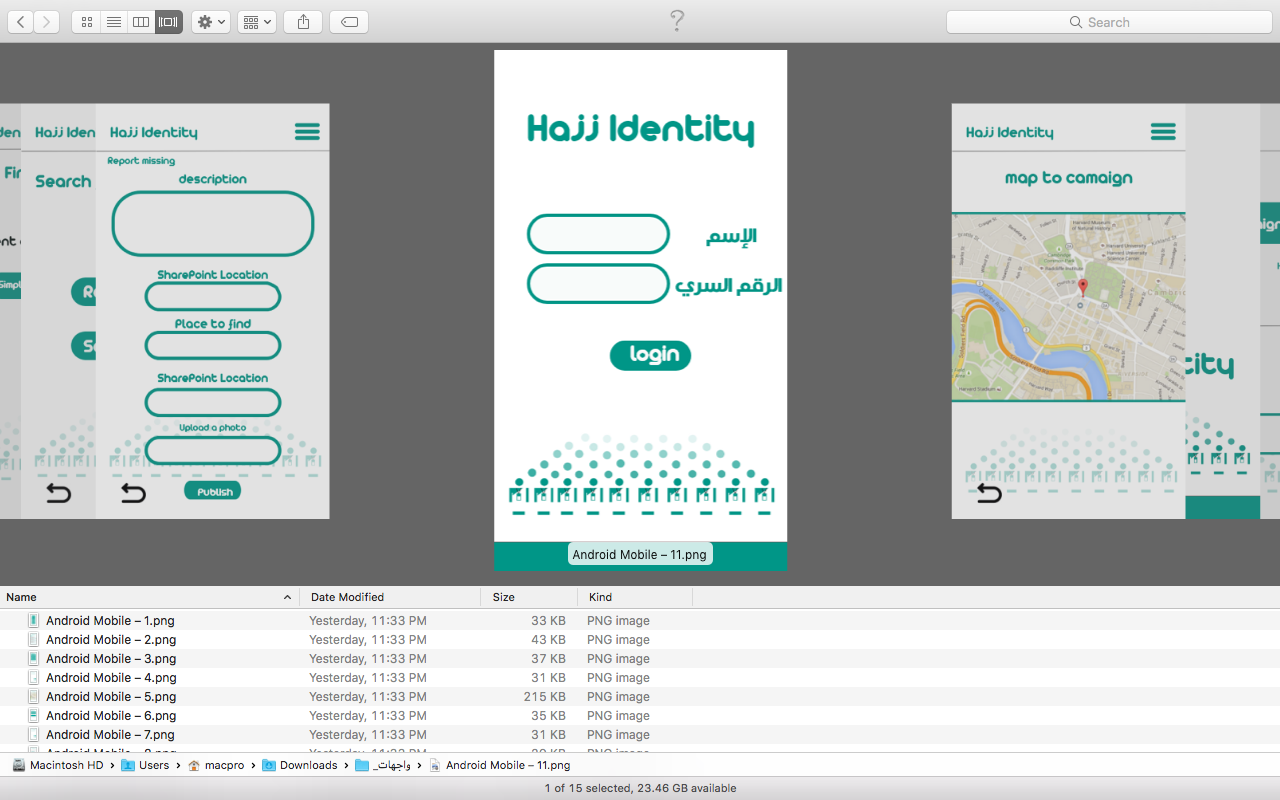Click the question mark title icon
The height and width of the screenshot is (800, 1280).
677,21
